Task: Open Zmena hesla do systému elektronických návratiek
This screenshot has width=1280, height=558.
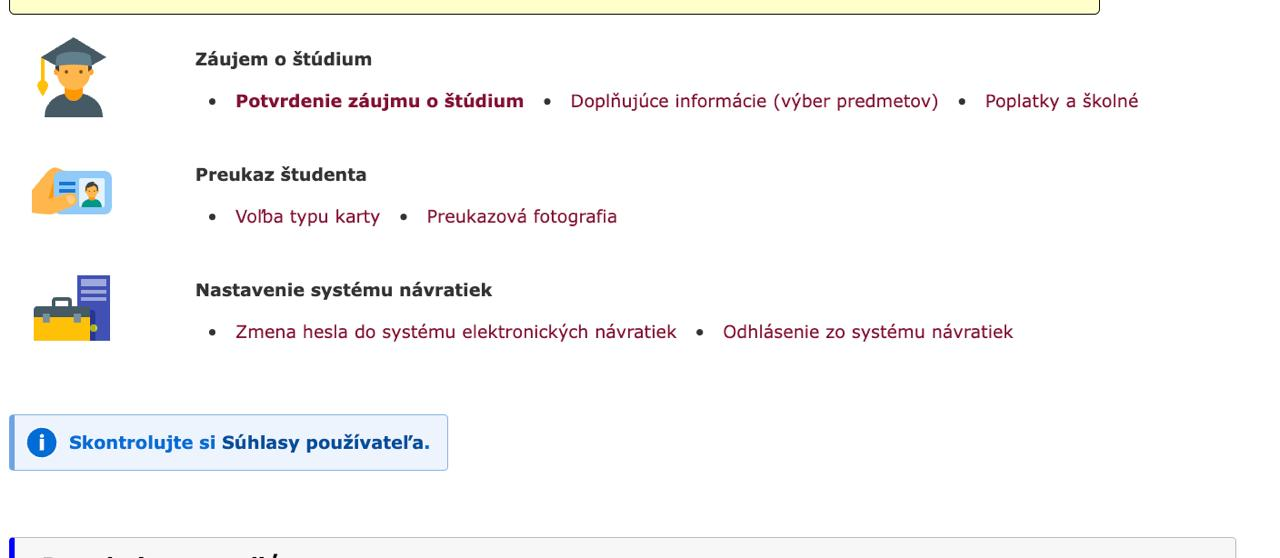Action: [x=455, y=331]
